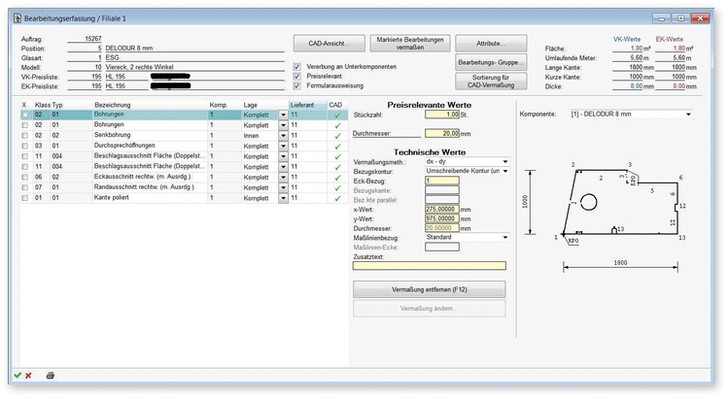Click the Modell field Viereck, 2 rechte Winkel
Screen dimensions: 728x399
click(x=139, y=67)
